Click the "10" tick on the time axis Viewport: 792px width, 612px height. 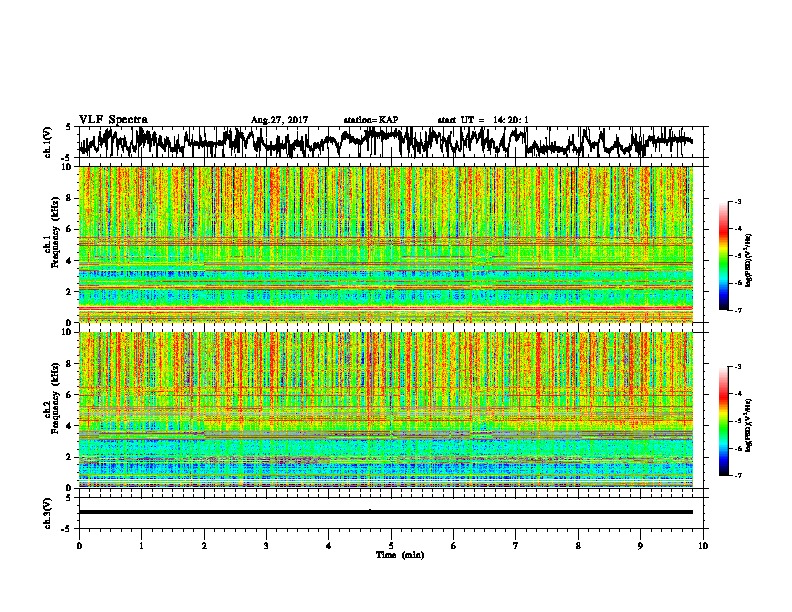tap(703, 546)
